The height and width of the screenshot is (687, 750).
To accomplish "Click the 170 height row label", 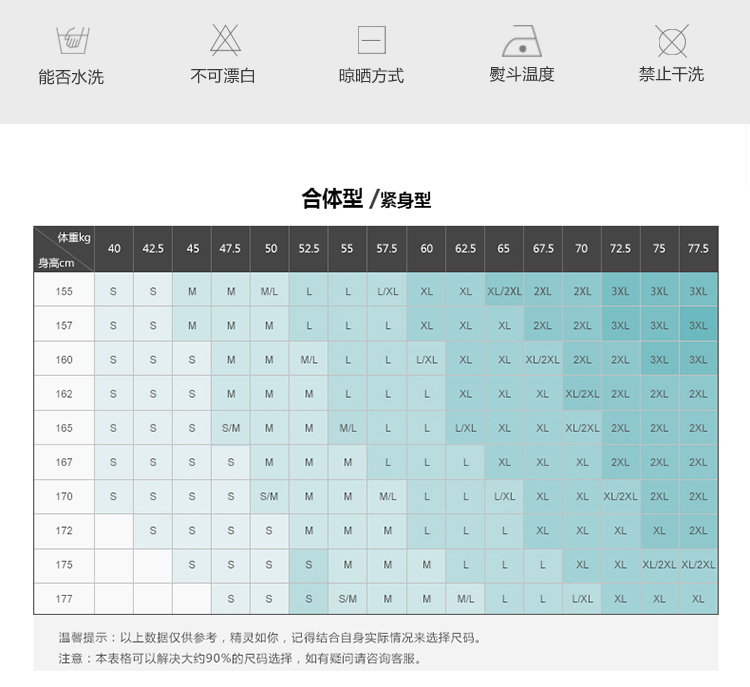I will [x=64, y=496].
